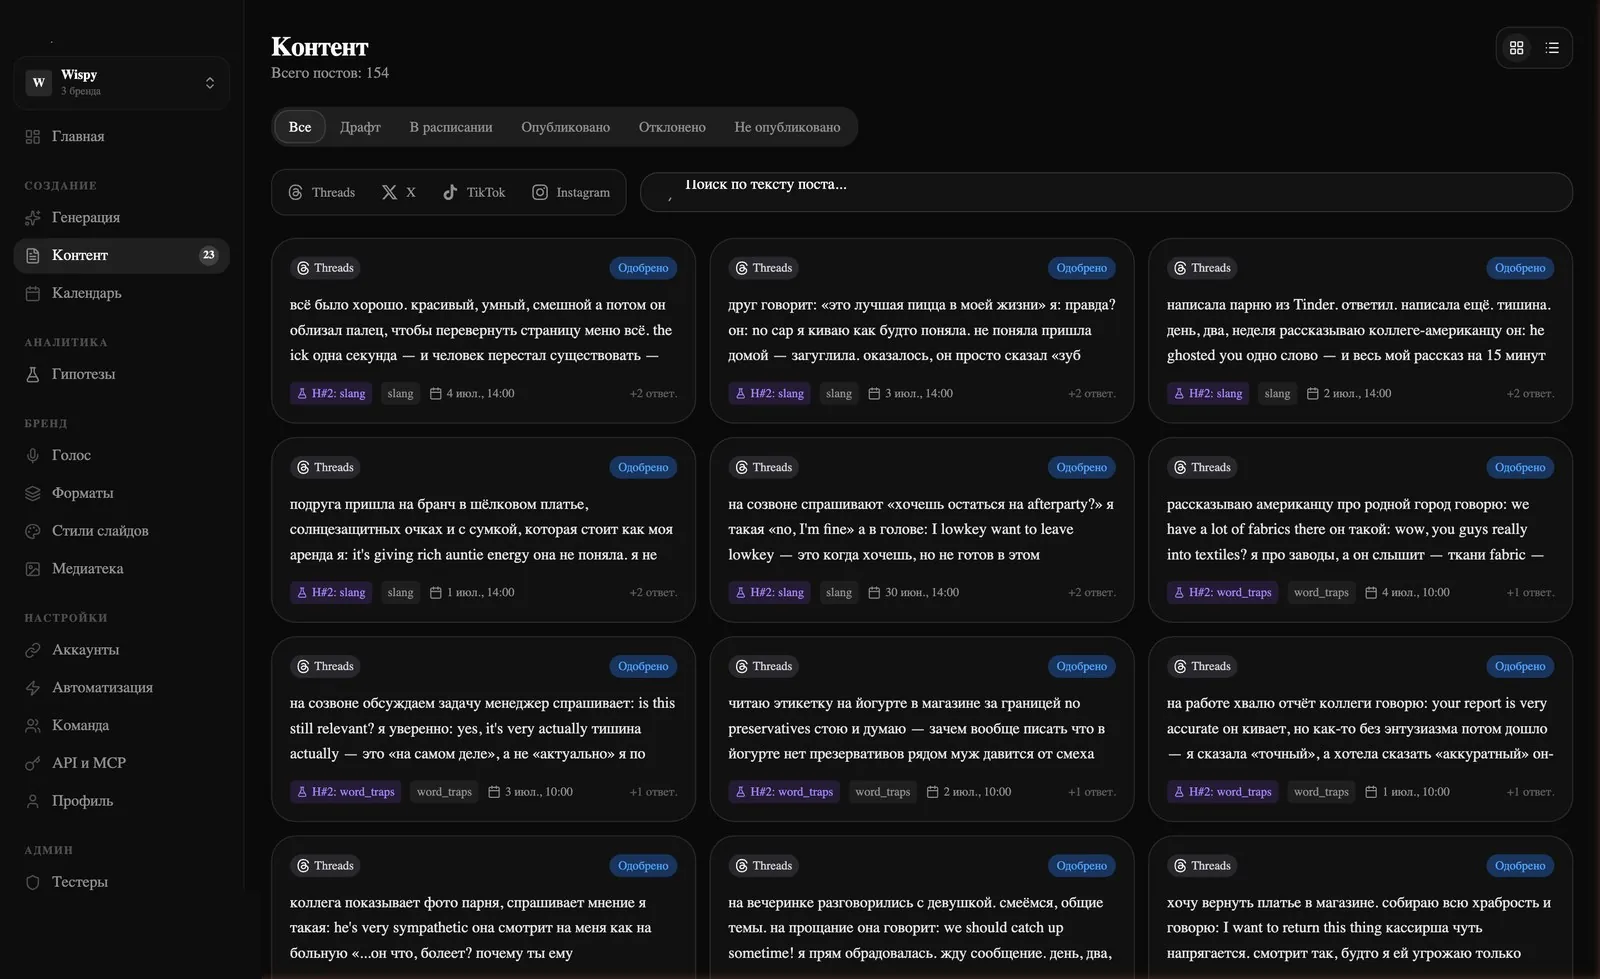
Task: Select the Драфт tab
Action: (x=360, y=127)
